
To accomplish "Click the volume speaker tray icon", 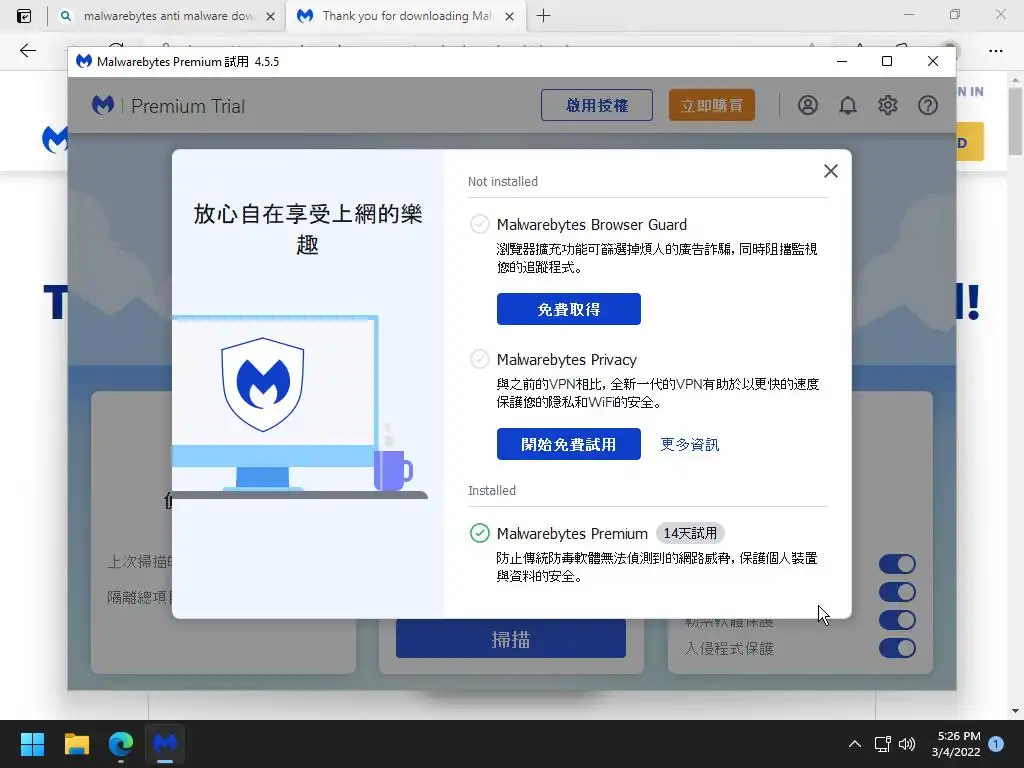I will (x=906, y=744).
